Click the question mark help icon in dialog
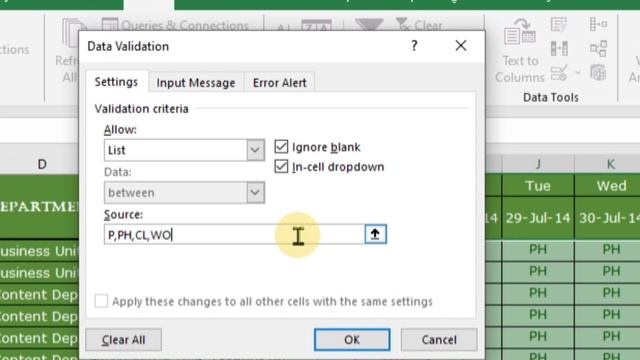Viewport: 640px width, 360px height. (414, 45)
